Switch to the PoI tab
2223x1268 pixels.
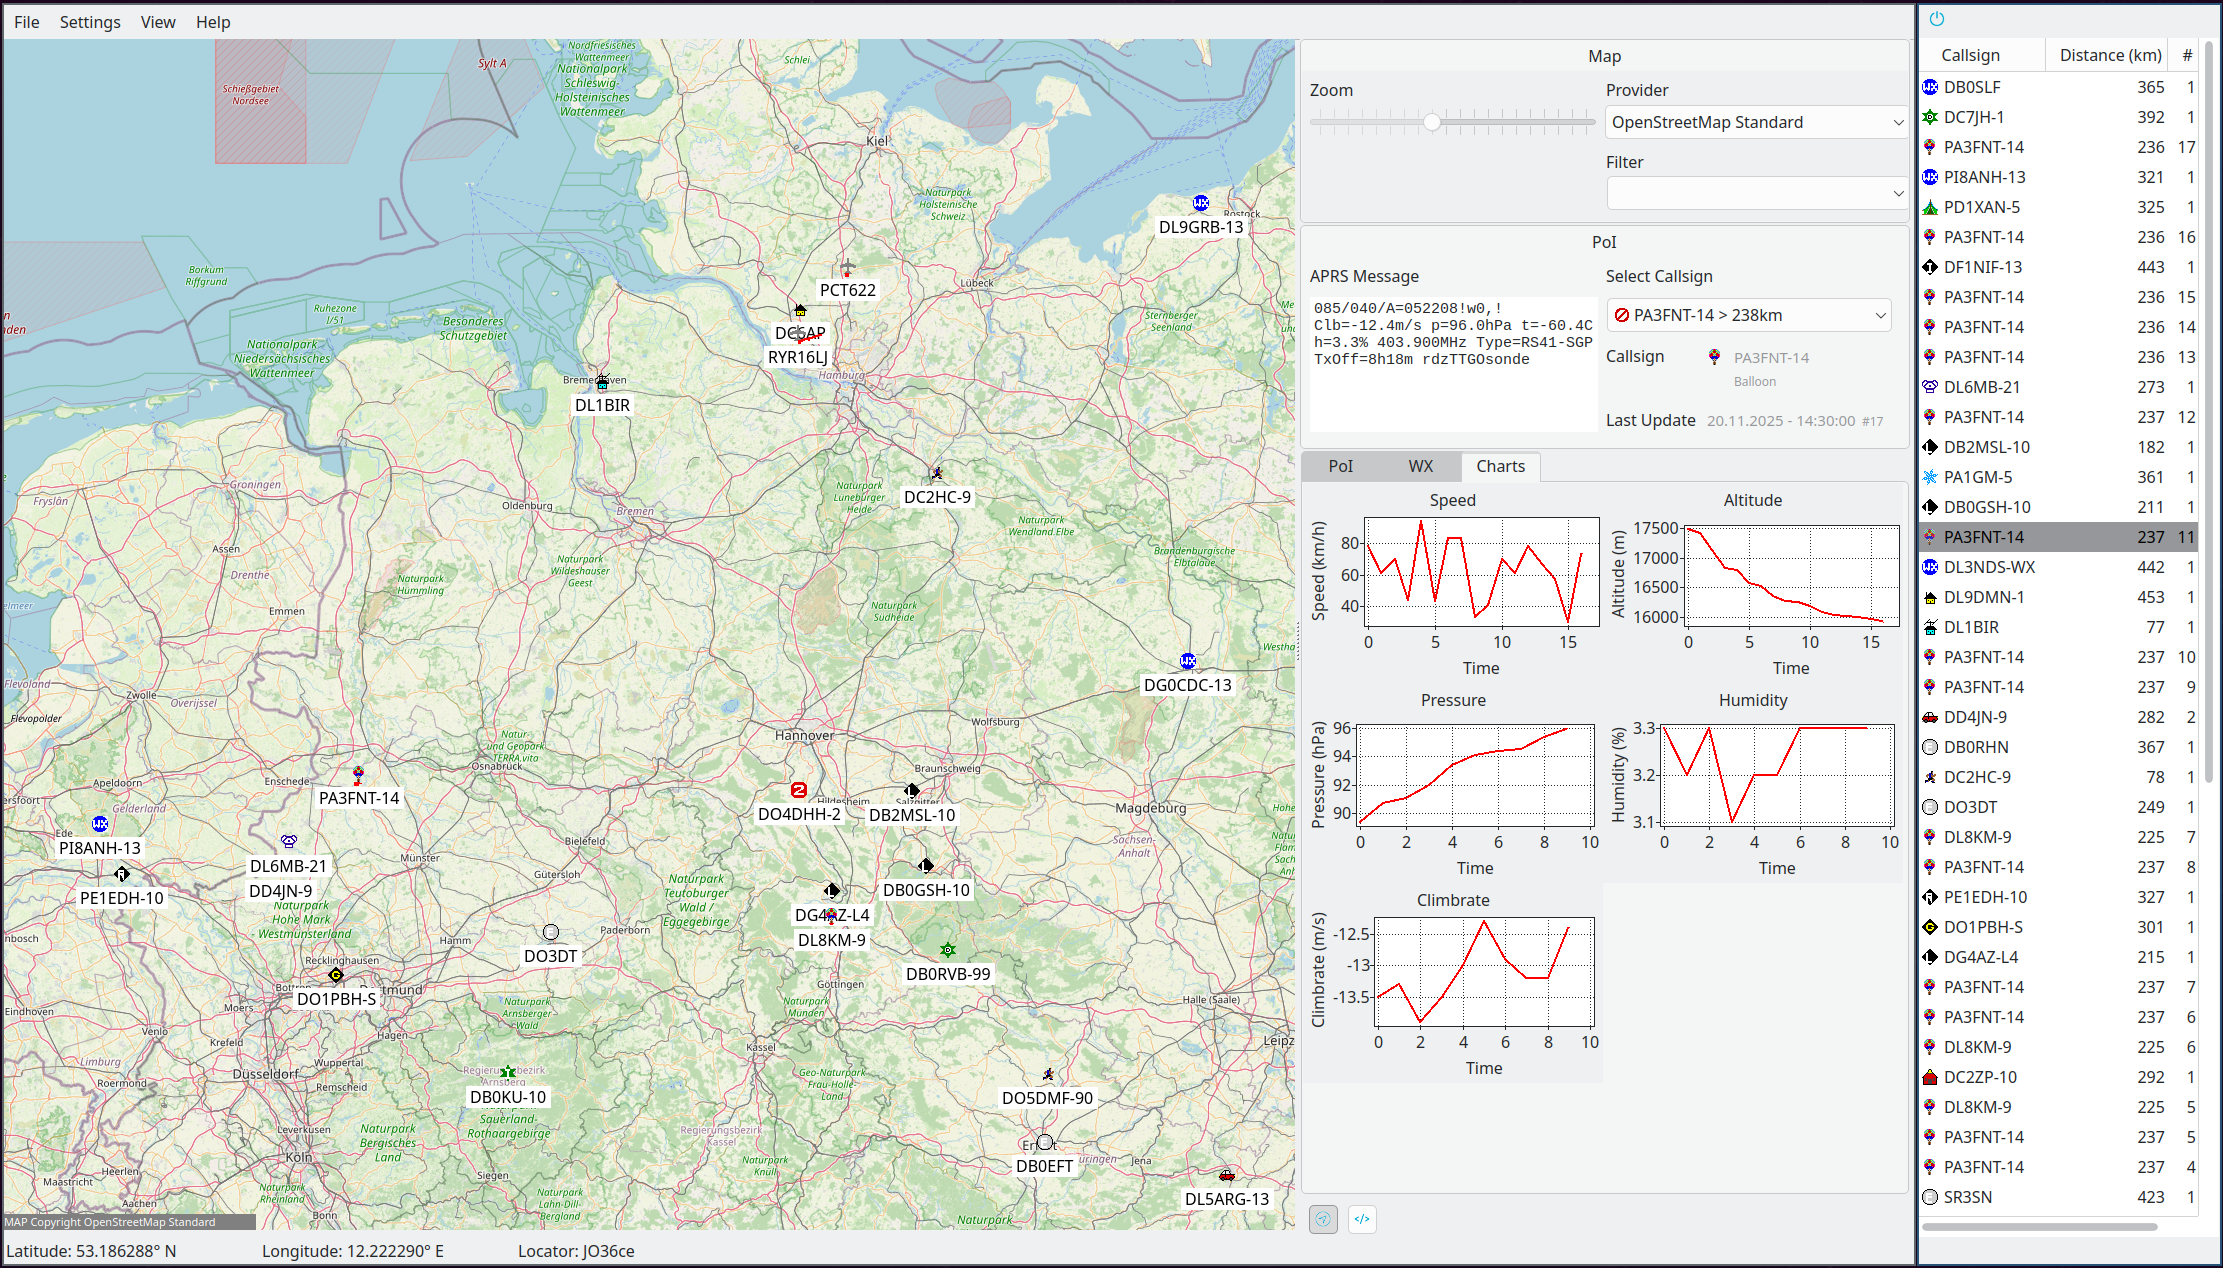point(1340,466)
